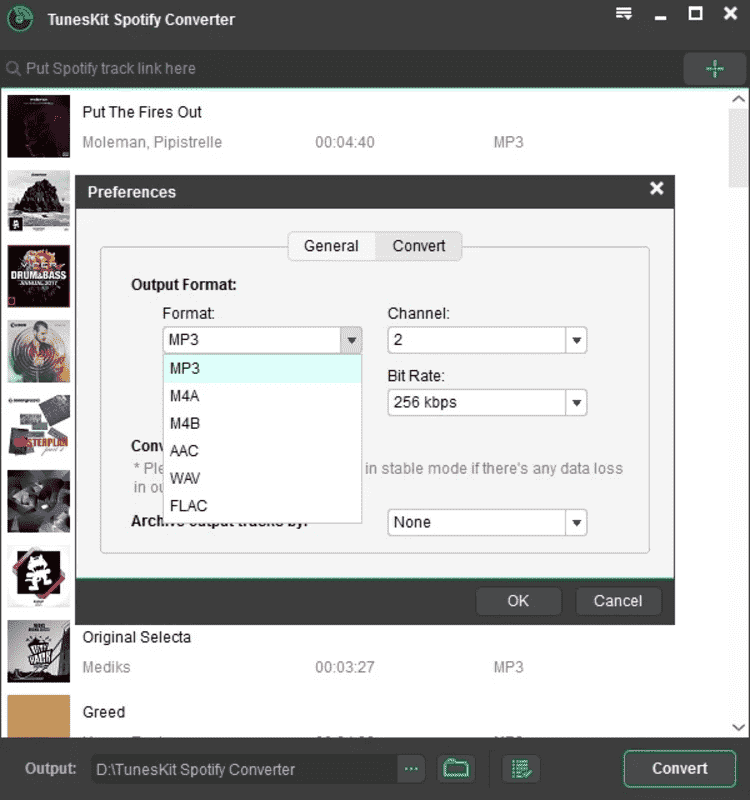This screenshot has width=750, height=800.
Task: Open the Channel dropdown
Action: [487, 340]
